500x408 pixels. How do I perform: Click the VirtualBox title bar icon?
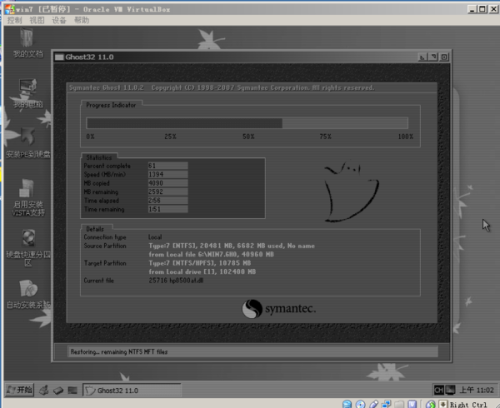pos(10,9)
